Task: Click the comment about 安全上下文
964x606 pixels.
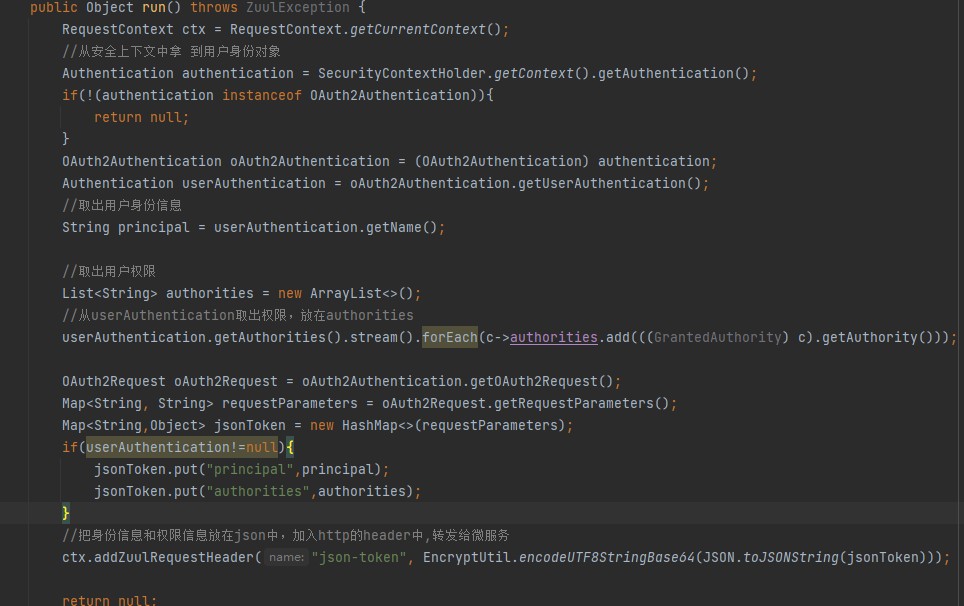Action: click(x=171, y=52)
